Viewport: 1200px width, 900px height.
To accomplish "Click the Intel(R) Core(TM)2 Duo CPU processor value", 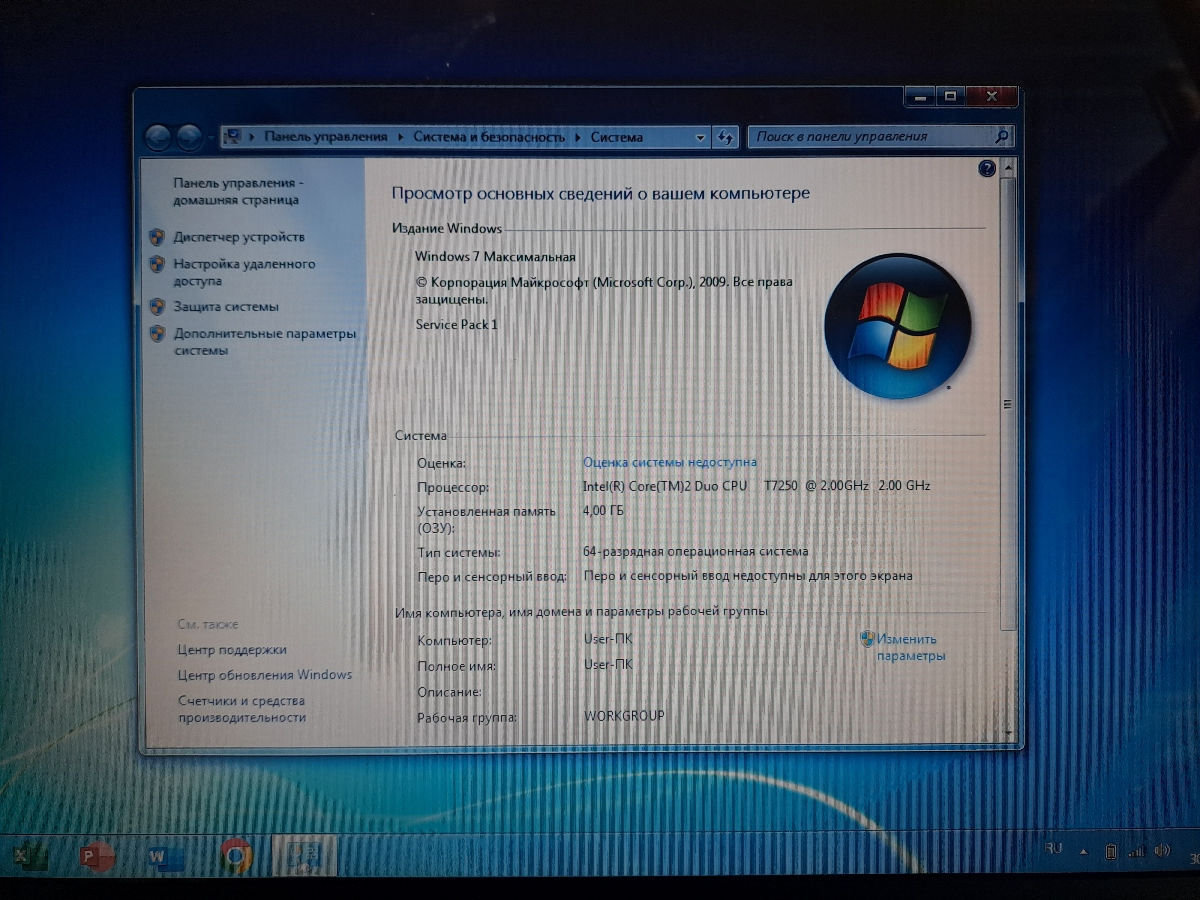I will [x=756, y=486].
